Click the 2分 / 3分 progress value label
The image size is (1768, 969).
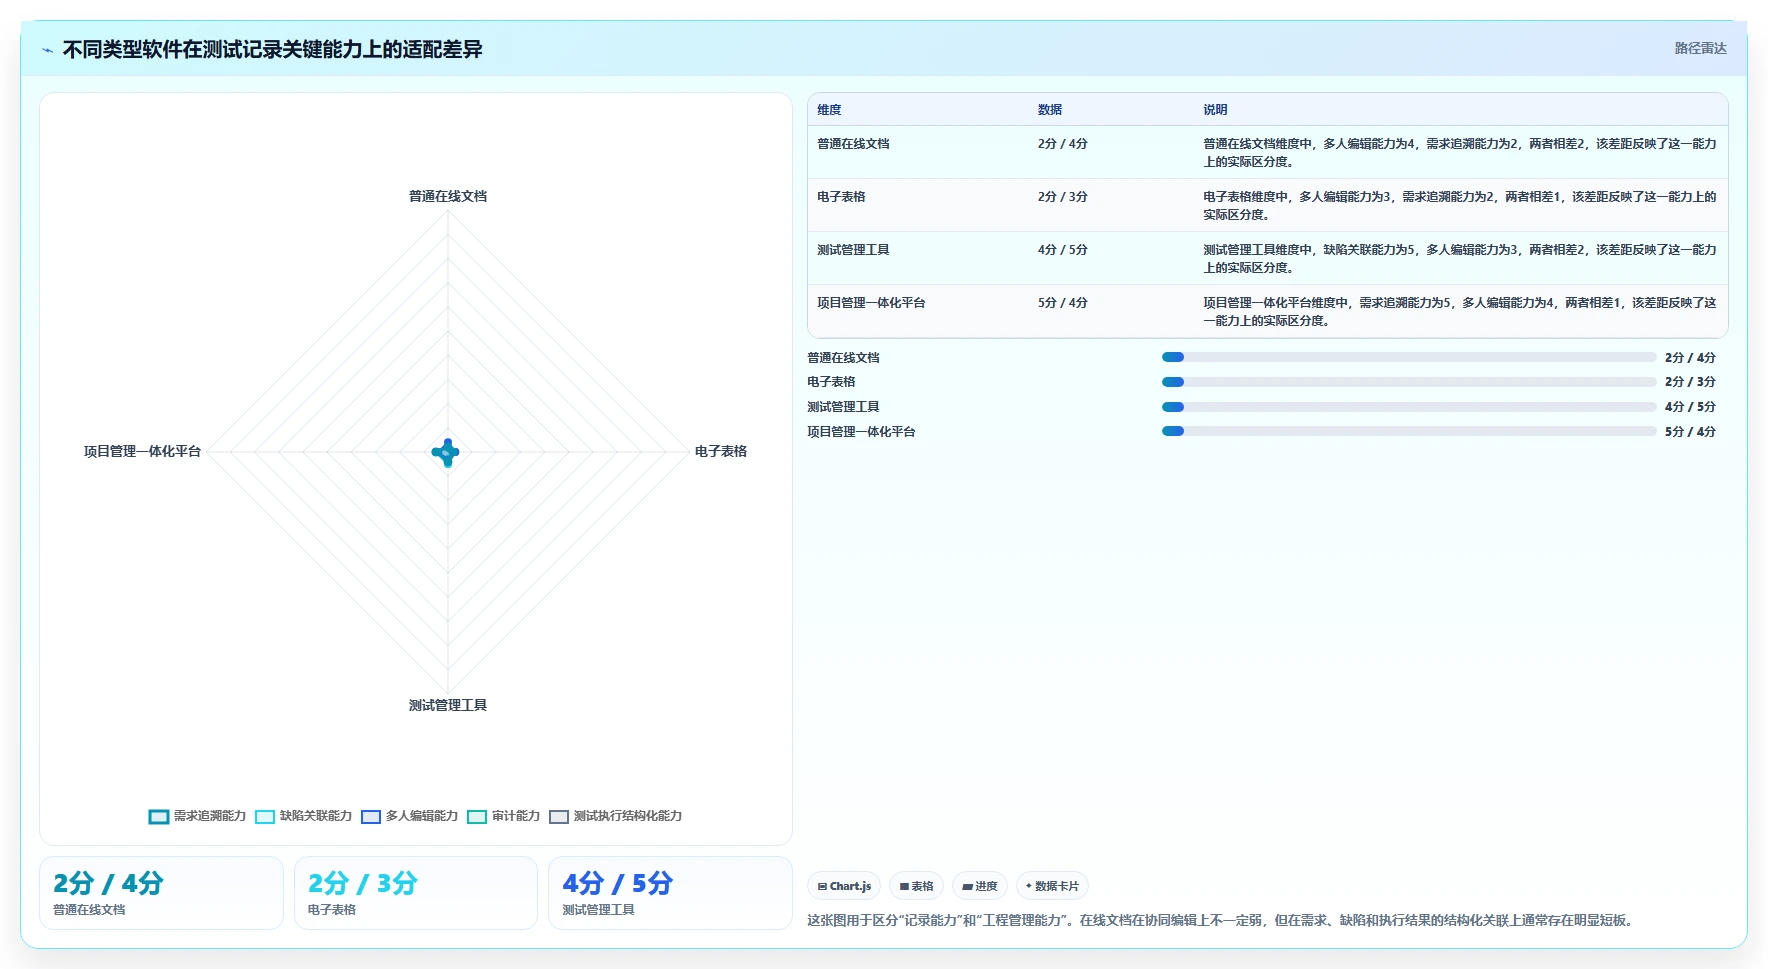coord(1690,382)
